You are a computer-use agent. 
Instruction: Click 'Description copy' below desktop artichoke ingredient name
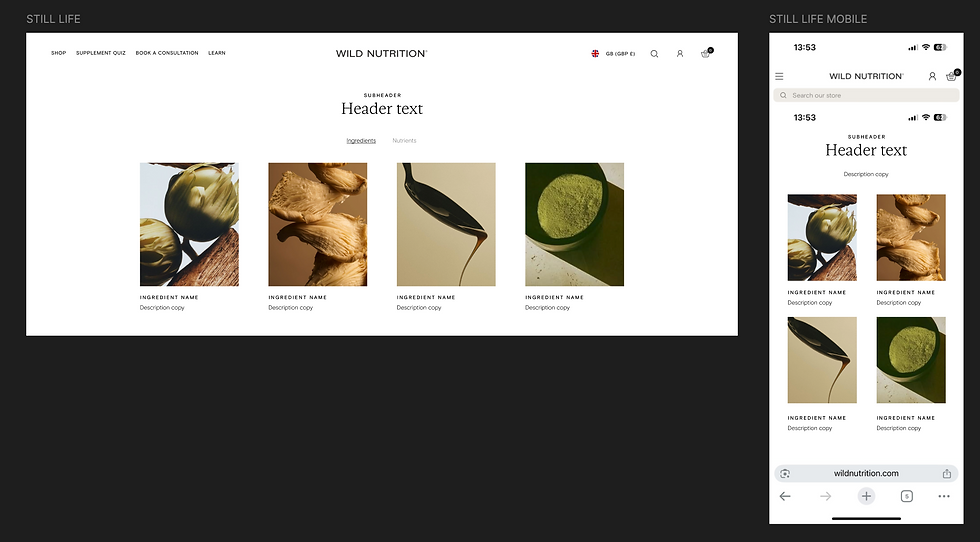click(x=162, y=308)
